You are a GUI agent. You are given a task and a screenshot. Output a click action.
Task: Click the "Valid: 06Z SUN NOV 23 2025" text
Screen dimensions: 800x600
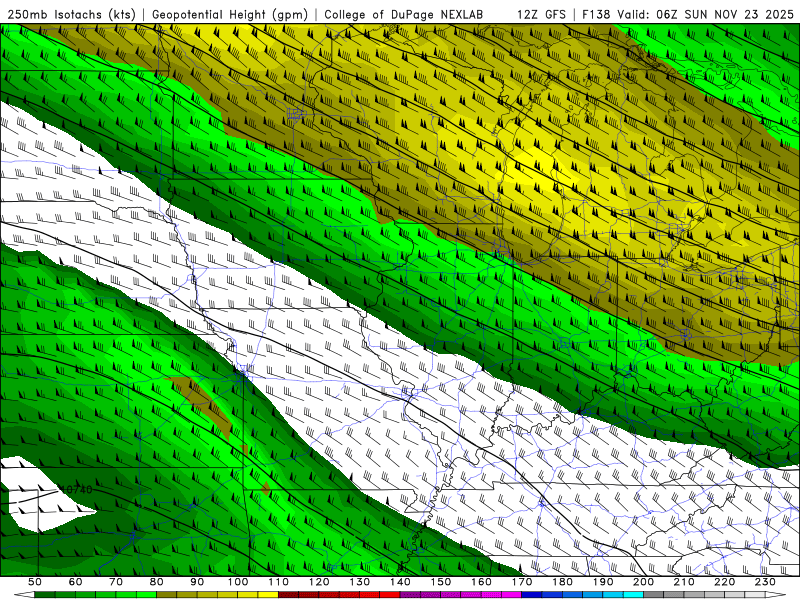[705, 14]
